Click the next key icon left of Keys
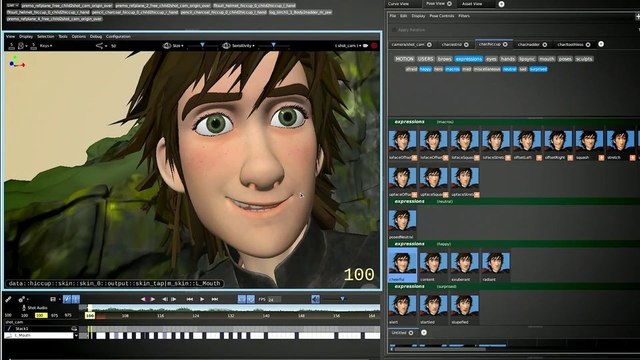Viewport: 640px width, 360px height. coord(33,46)
